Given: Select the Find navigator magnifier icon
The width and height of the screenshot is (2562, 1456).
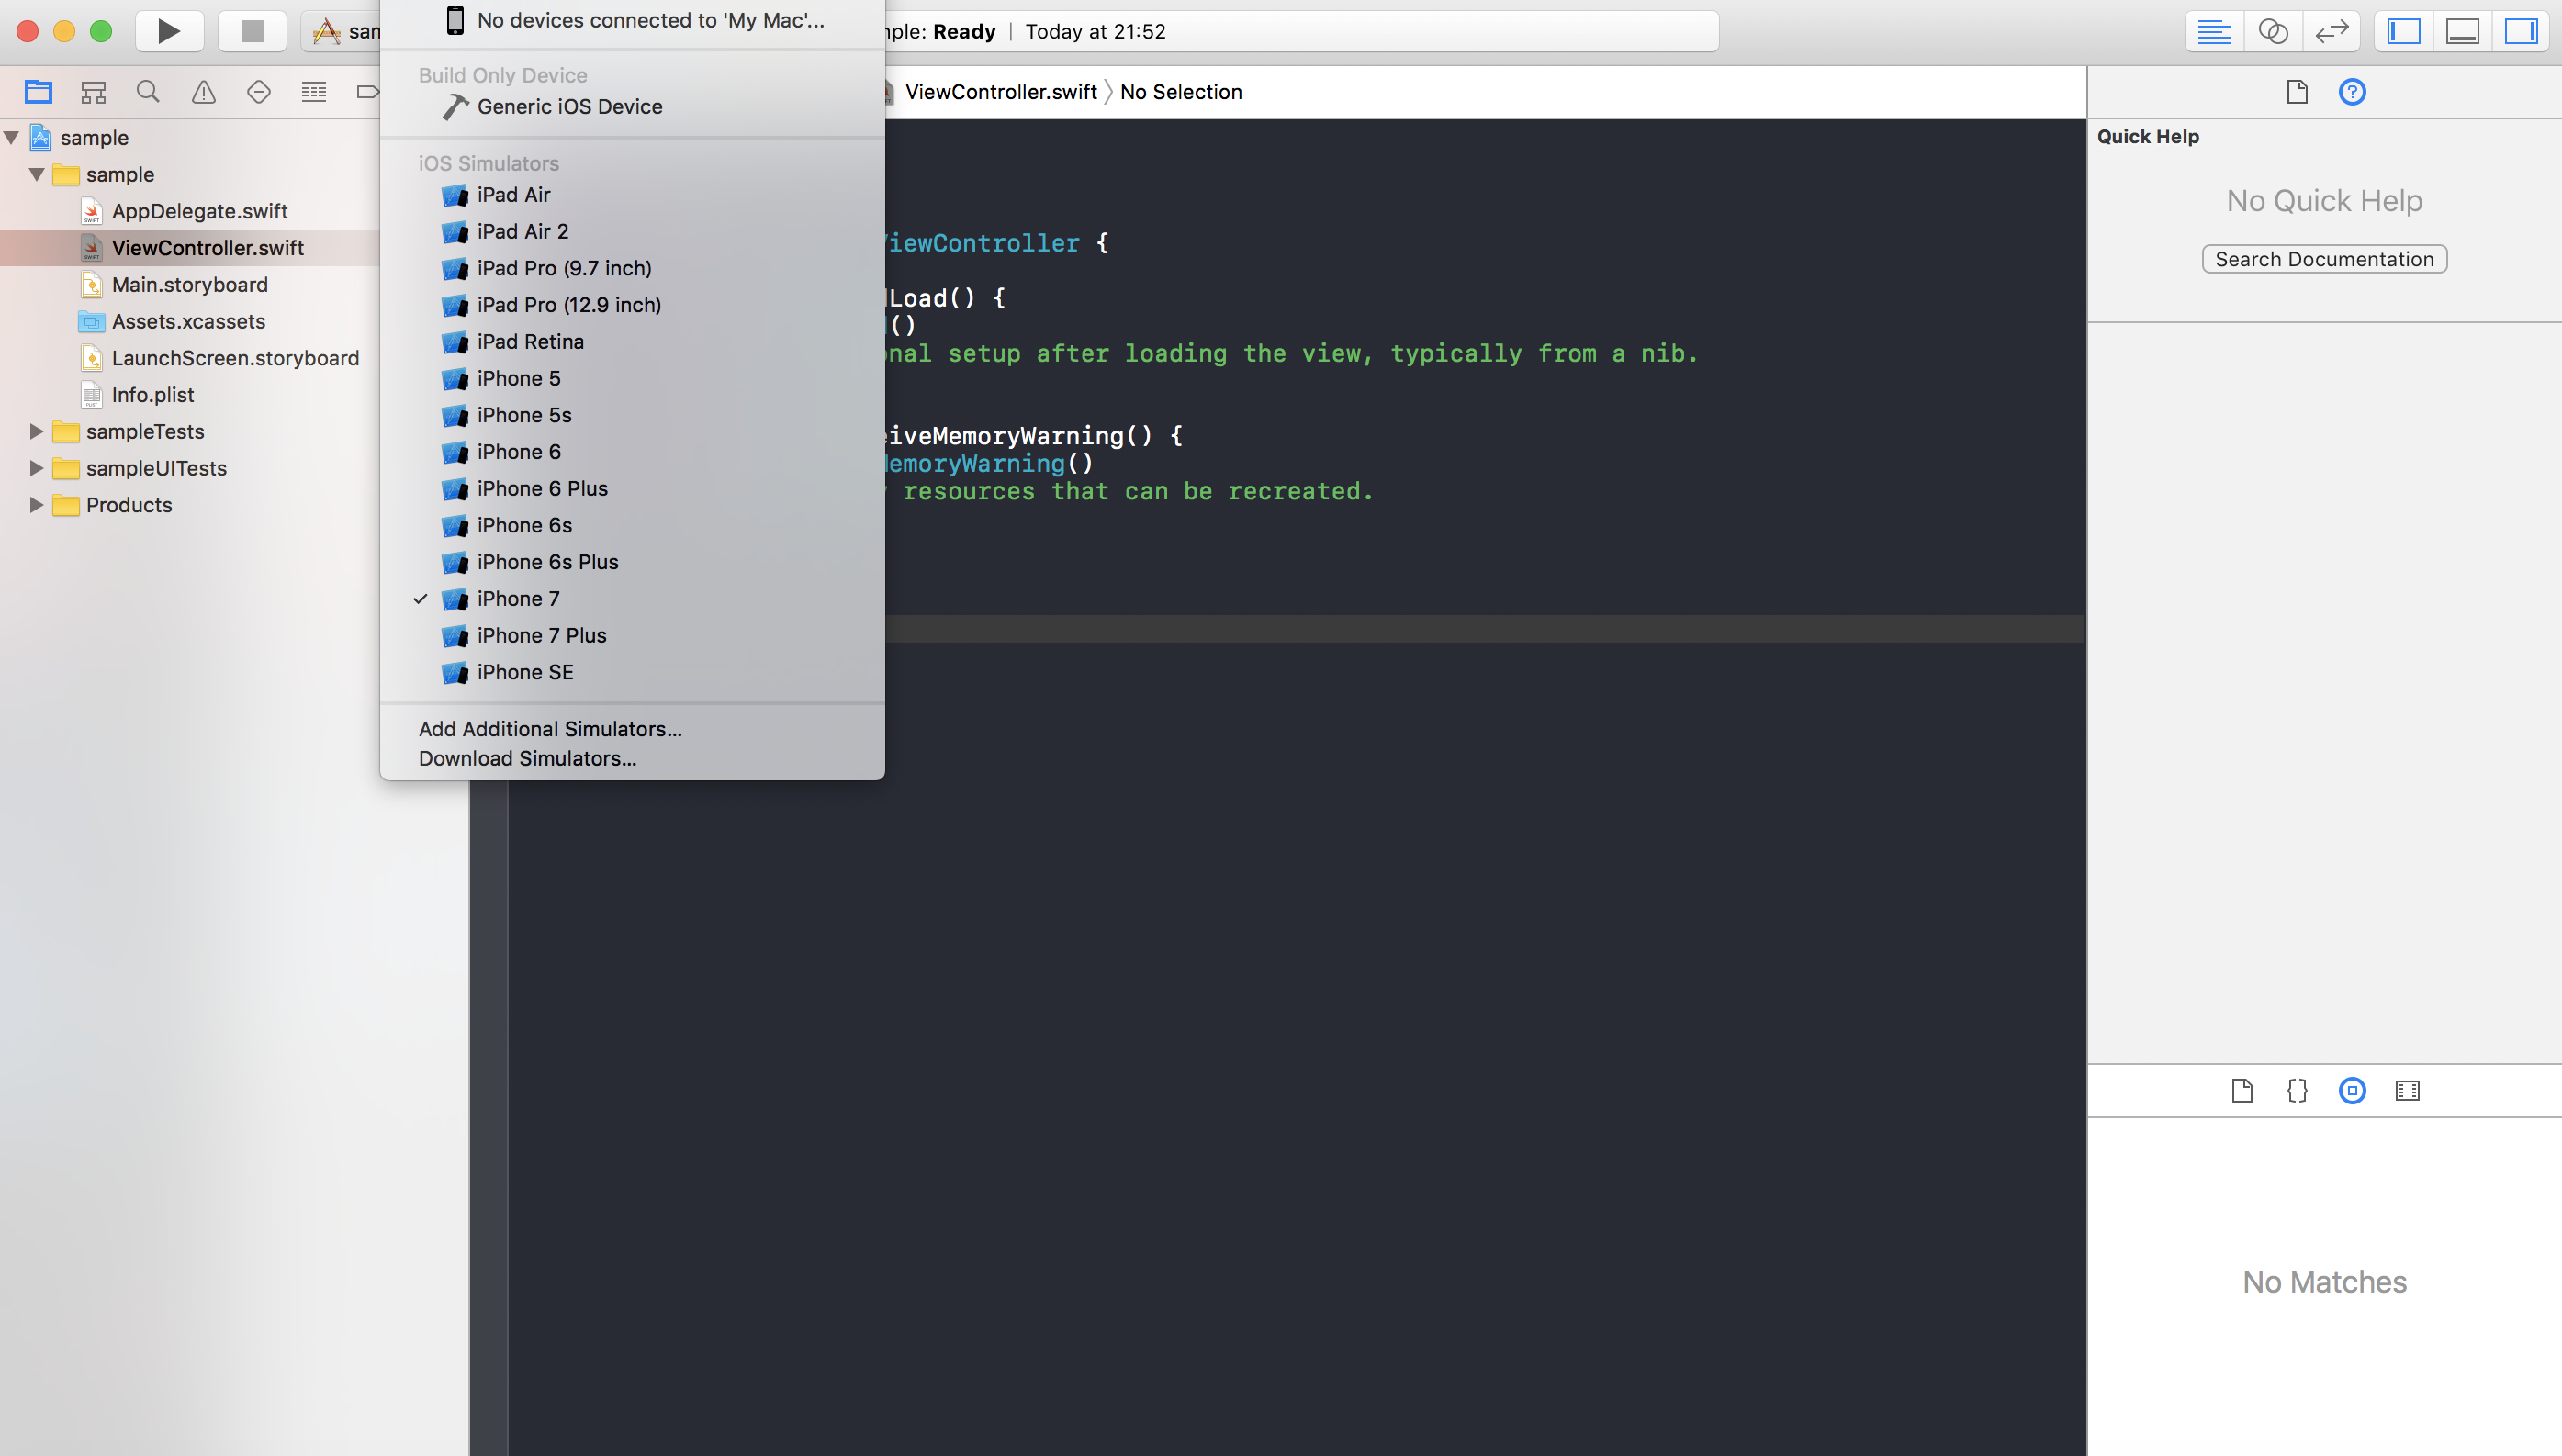Looking at the screenshot, I should [x=148, y=91].
